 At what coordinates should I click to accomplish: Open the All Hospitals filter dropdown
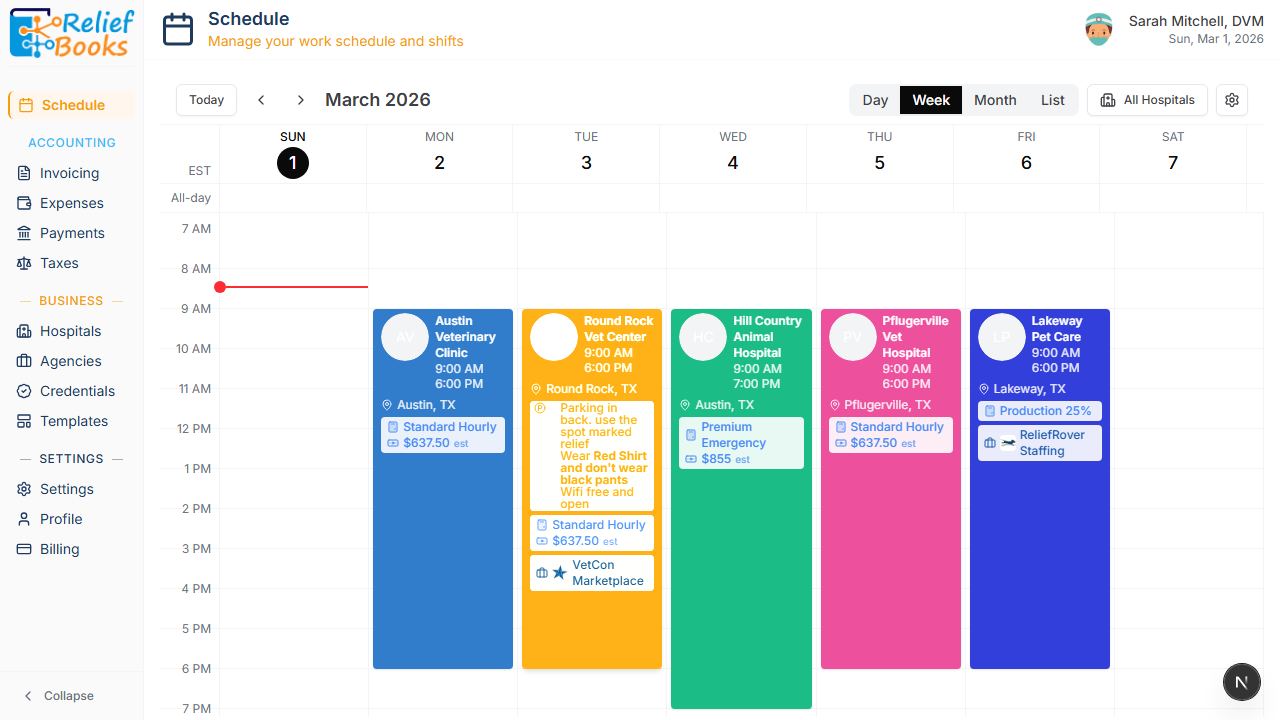pos(1147,100)
